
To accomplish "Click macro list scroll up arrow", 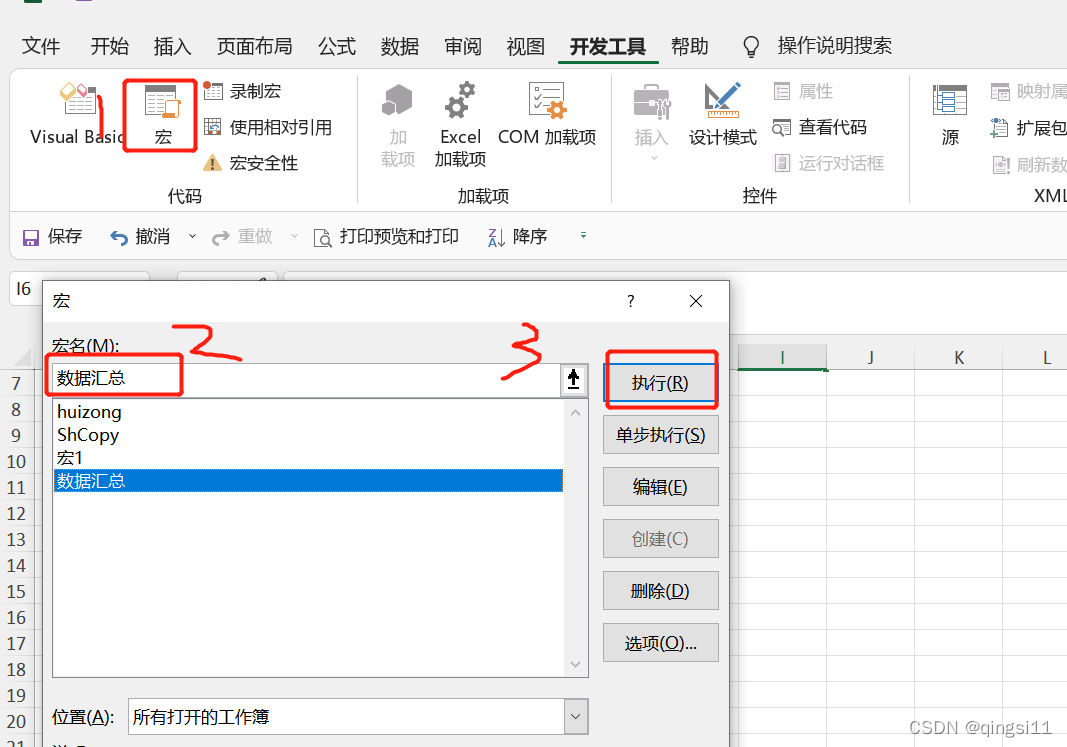I will coord(576,412).
